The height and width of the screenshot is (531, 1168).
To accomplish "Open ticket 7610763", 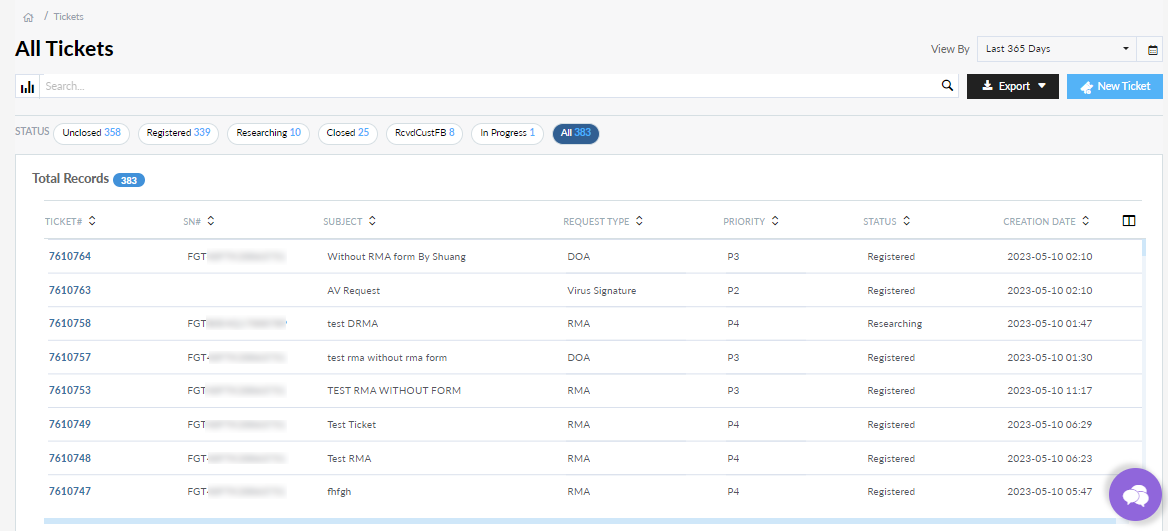I will pyautogui.click(x=69, y=290).
